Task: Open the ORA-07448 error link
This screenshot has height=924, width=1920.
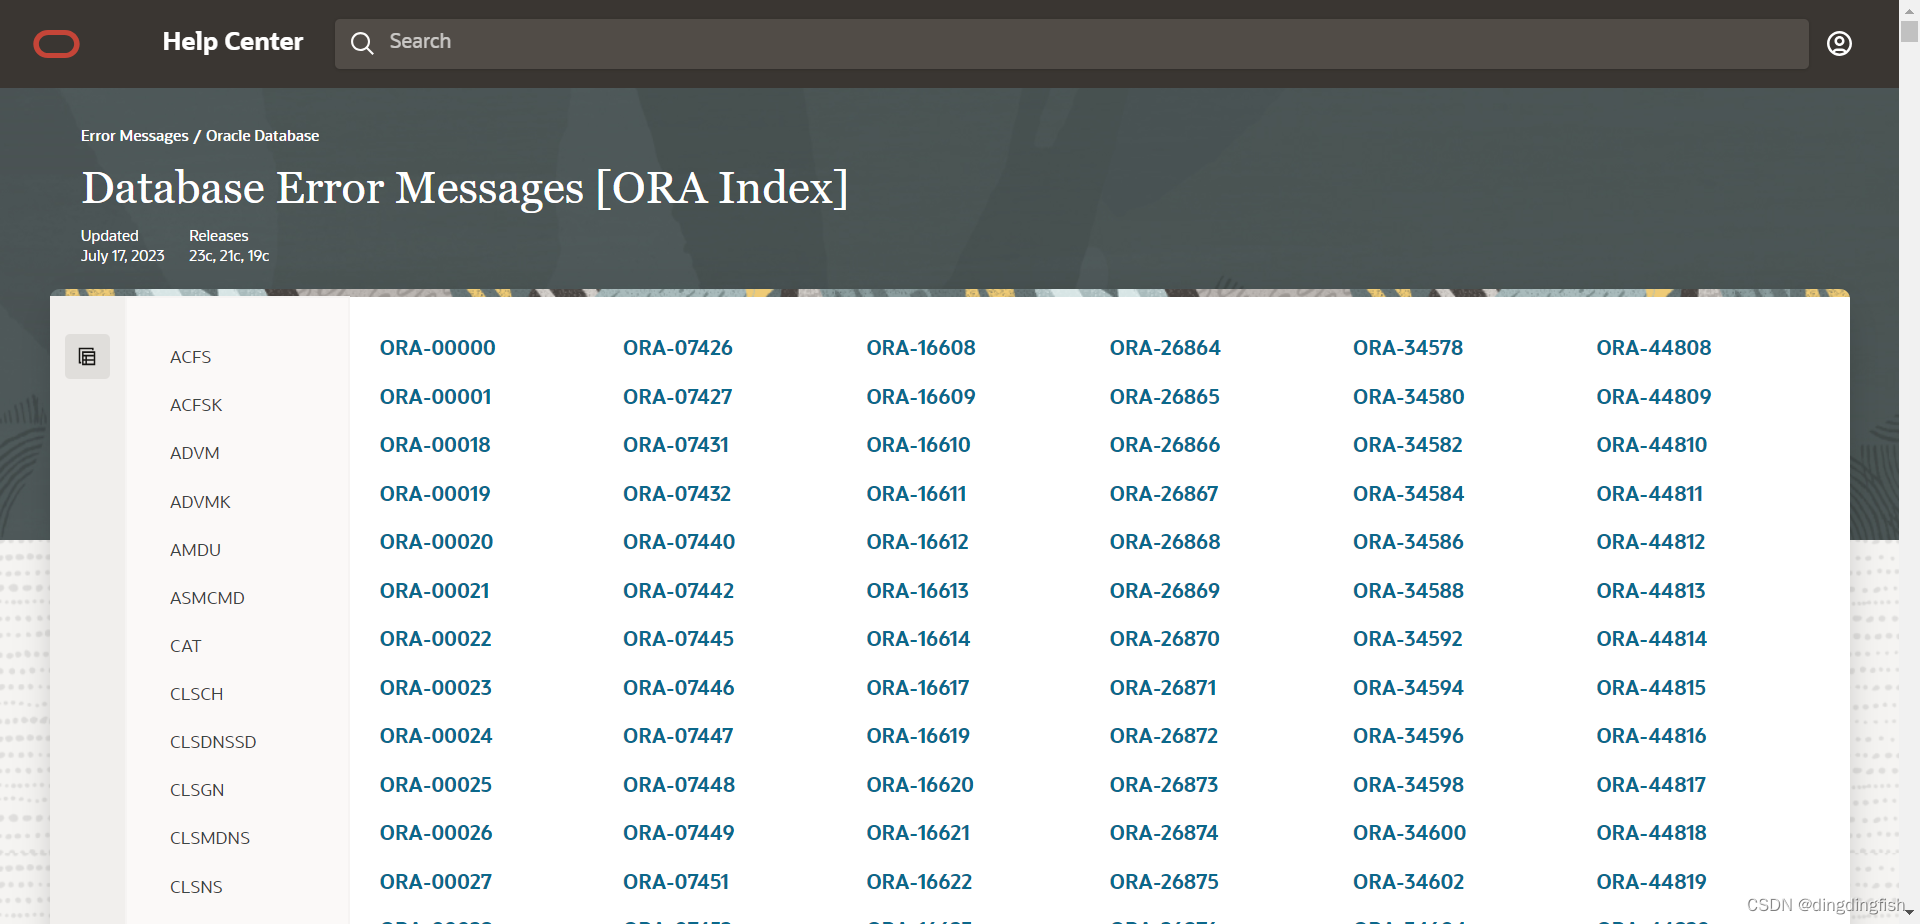Action: pyautogui.click(x=678, y=785)
